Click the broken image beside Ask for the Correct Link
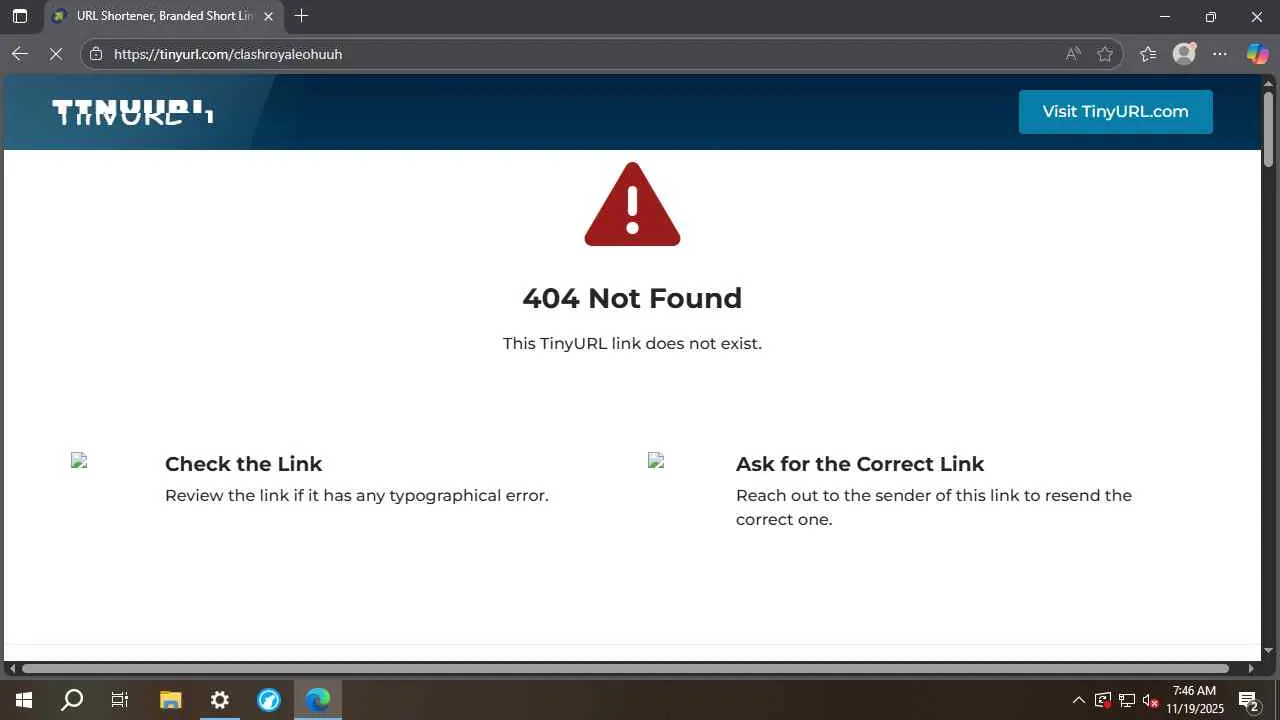 (x=656, y=460)
